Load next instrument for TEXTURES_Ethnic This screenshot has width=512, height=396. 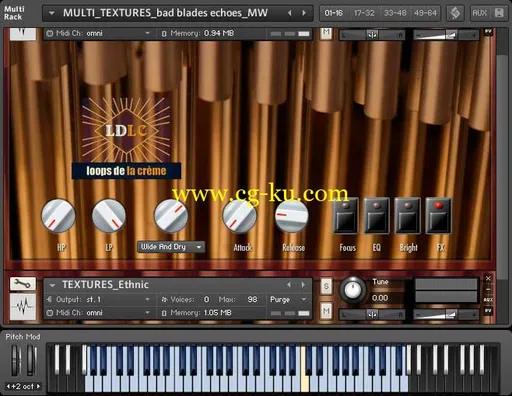(x=303, y=285)
